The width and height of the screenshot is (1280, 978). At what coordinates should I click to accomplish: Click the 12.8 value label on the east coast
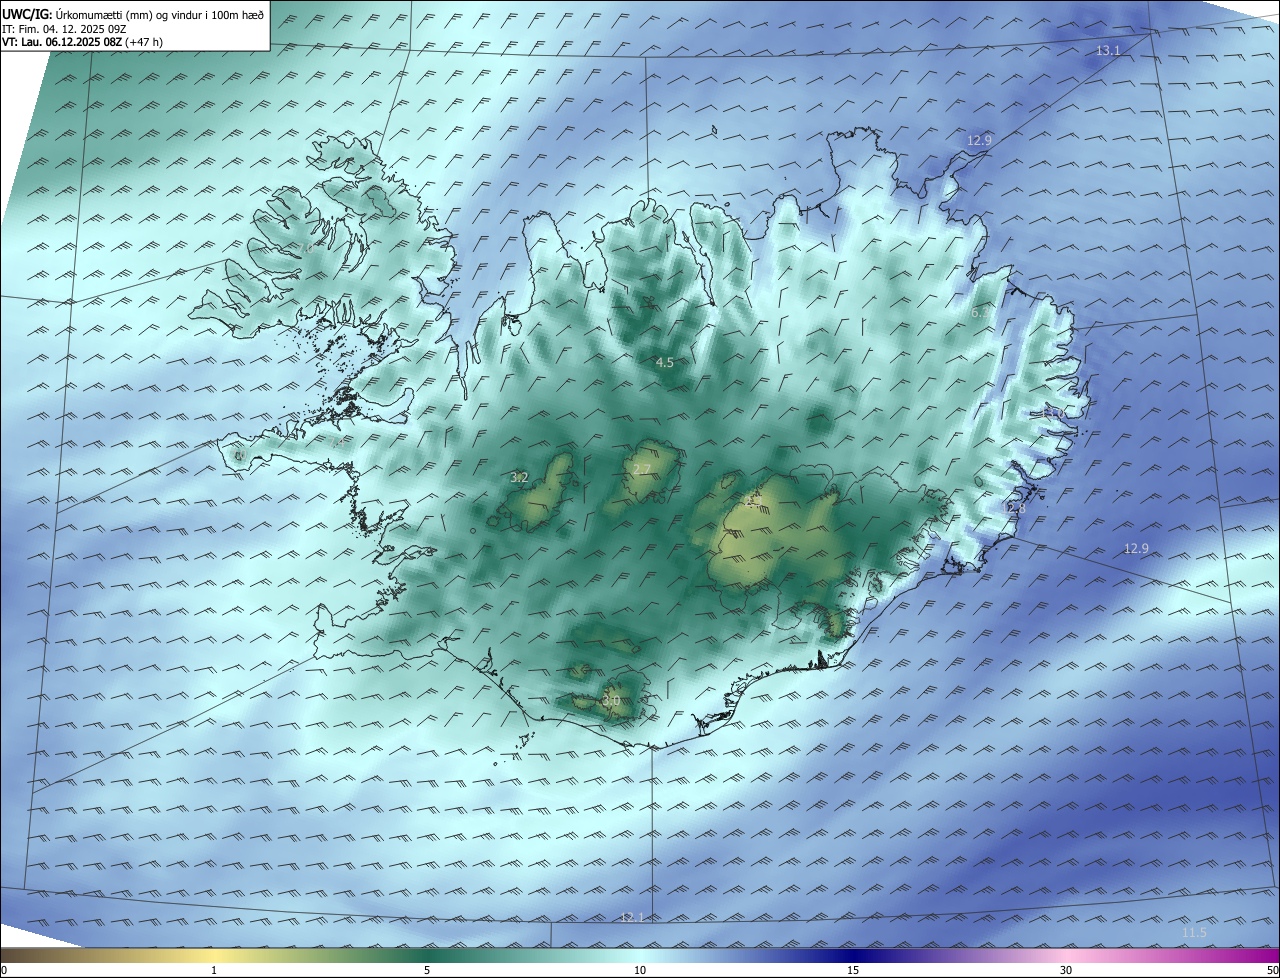[x=1013, y=509]
